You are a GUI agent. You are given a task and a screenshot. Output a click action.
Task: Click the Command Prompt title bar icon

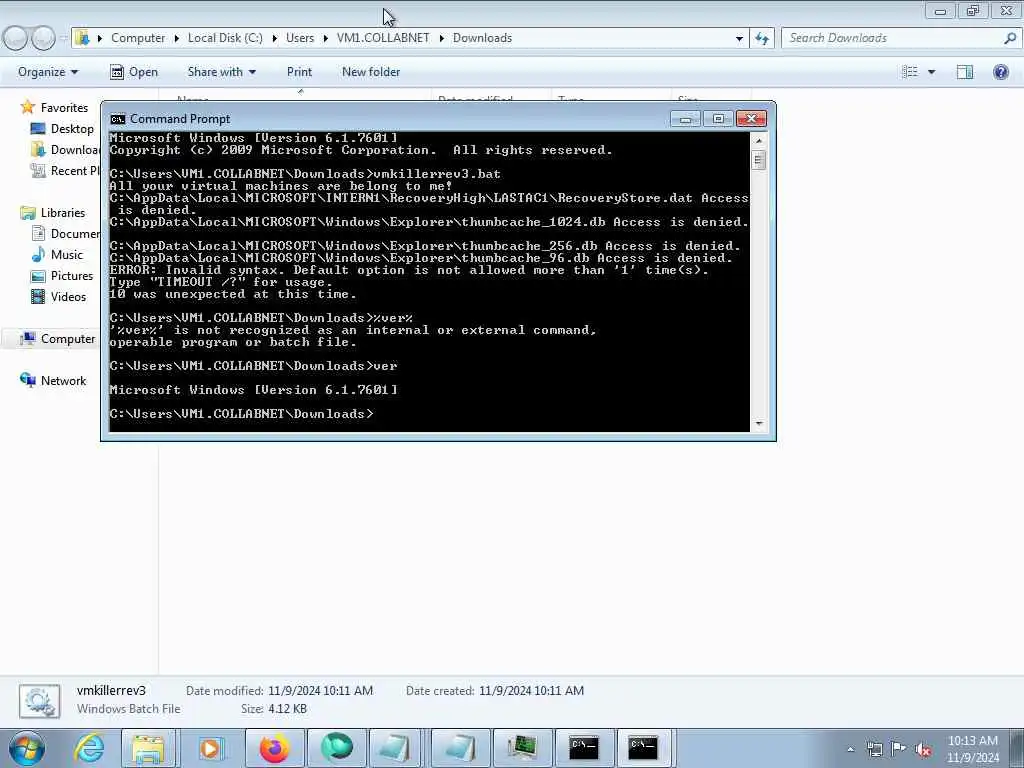click(x=118, y=119)
